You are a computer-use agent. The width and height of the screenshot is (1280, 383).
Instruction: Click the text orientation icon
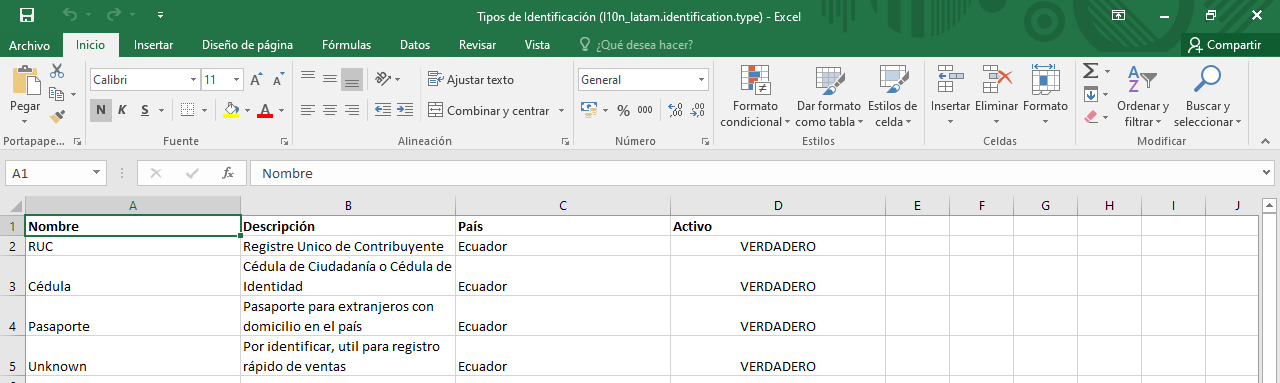coord(383,79)
